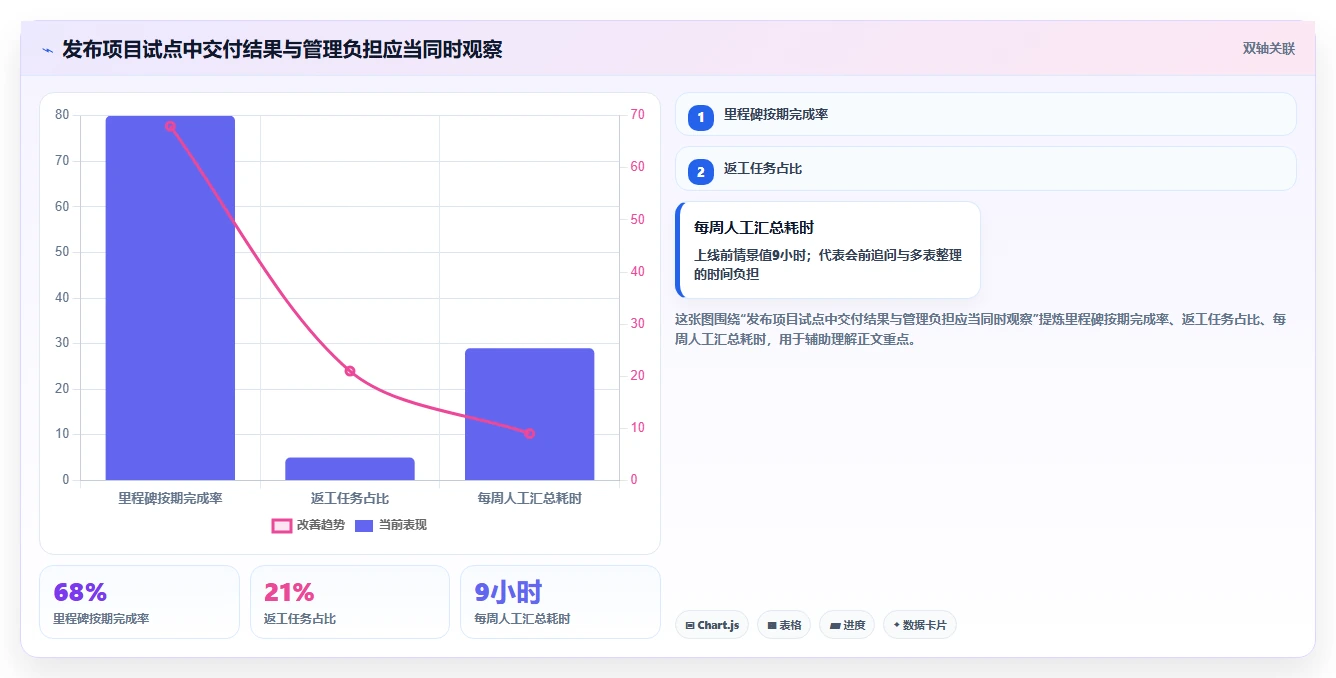Viewport: 1336px width, 678px height.
Task: Click the trend line point above 返工任务占比
Action: tap(350, 371)
